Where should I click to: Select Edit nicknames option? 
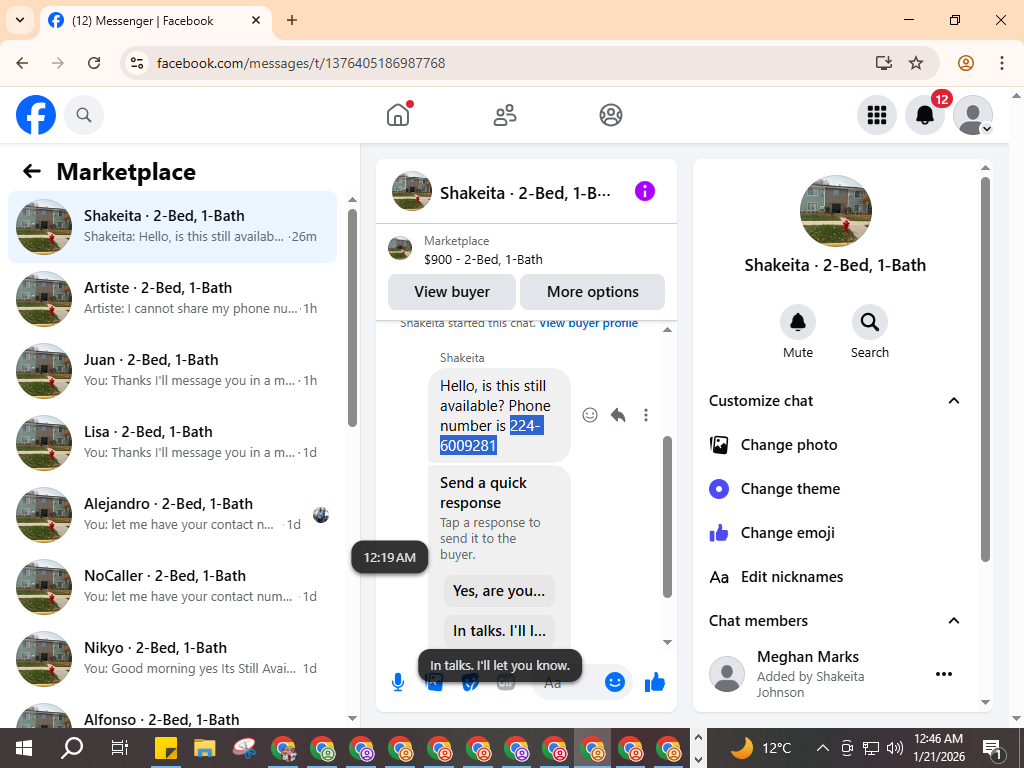pyautogui.click(x=837, y=577)
